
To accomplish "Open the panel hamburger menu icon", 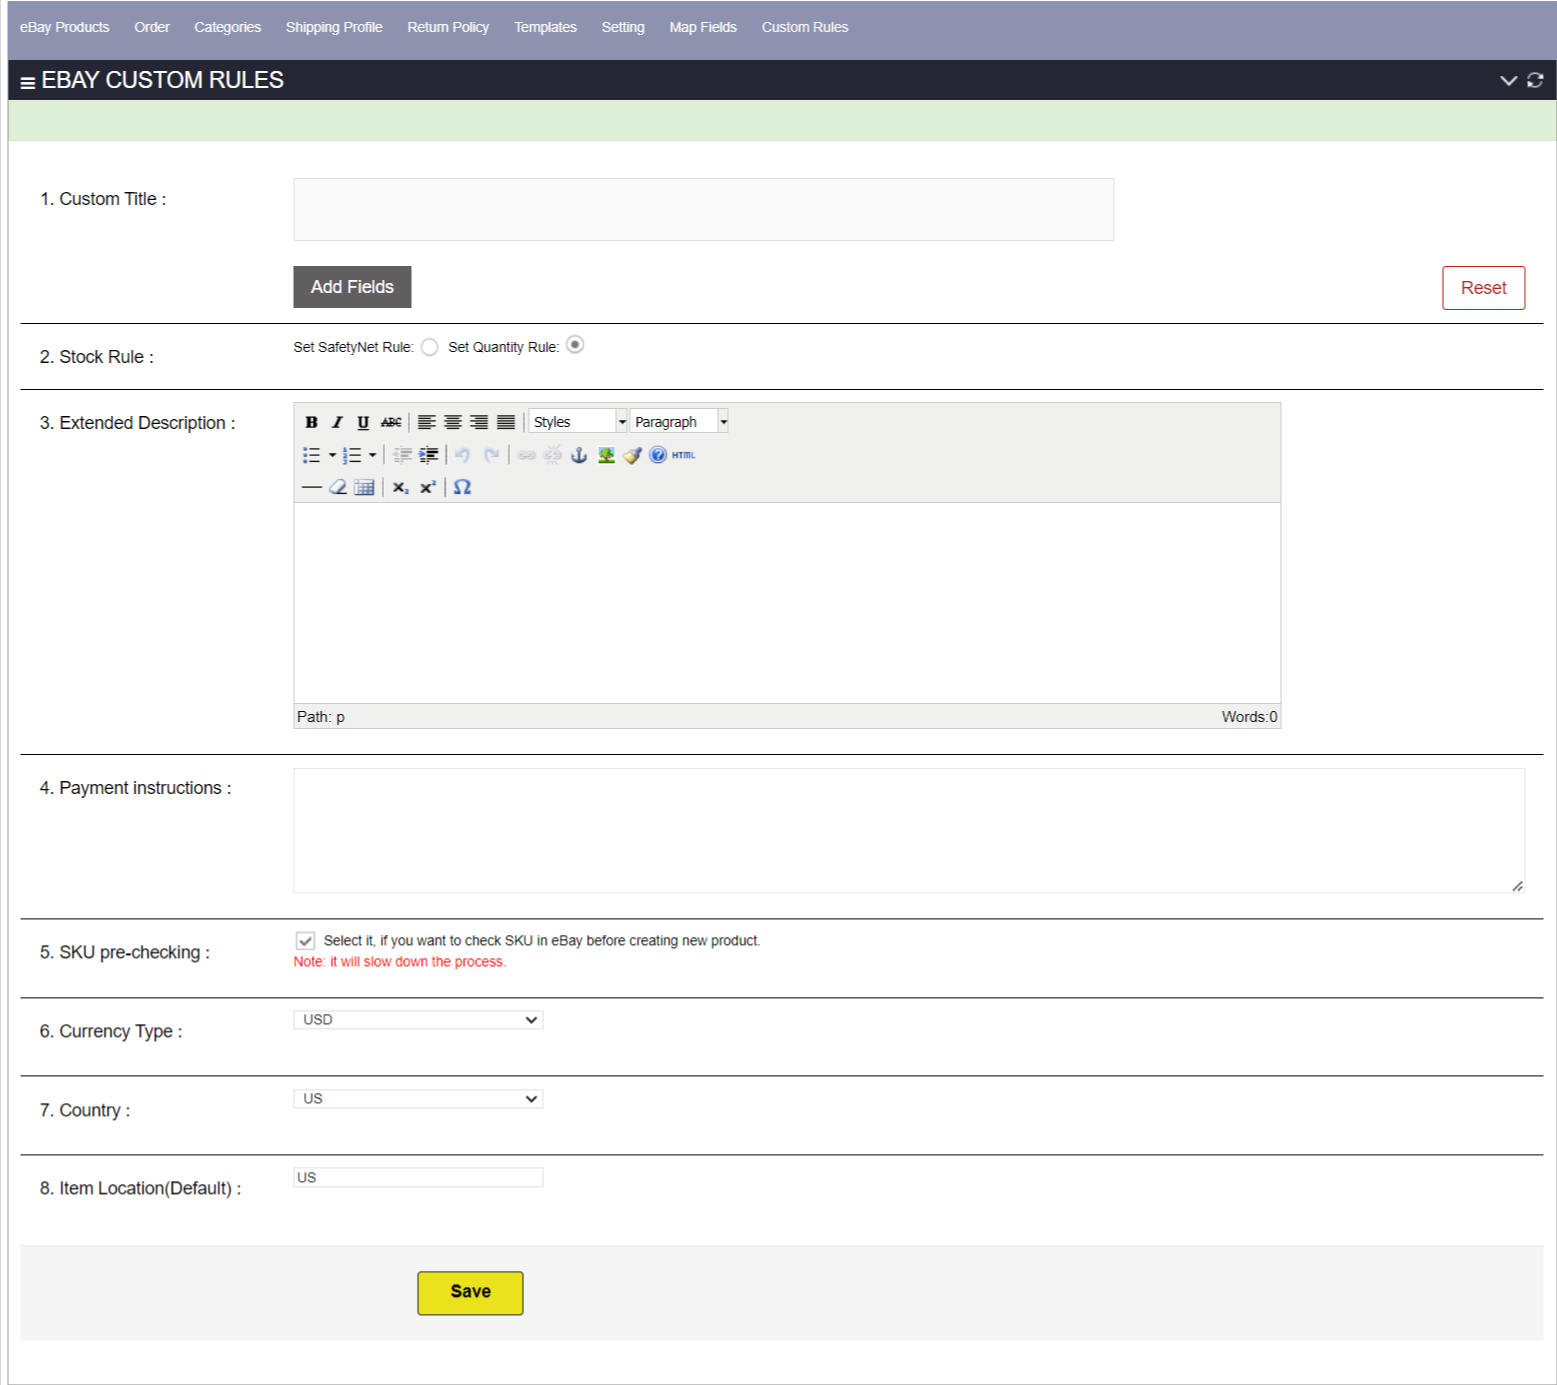I will [28, 82].
